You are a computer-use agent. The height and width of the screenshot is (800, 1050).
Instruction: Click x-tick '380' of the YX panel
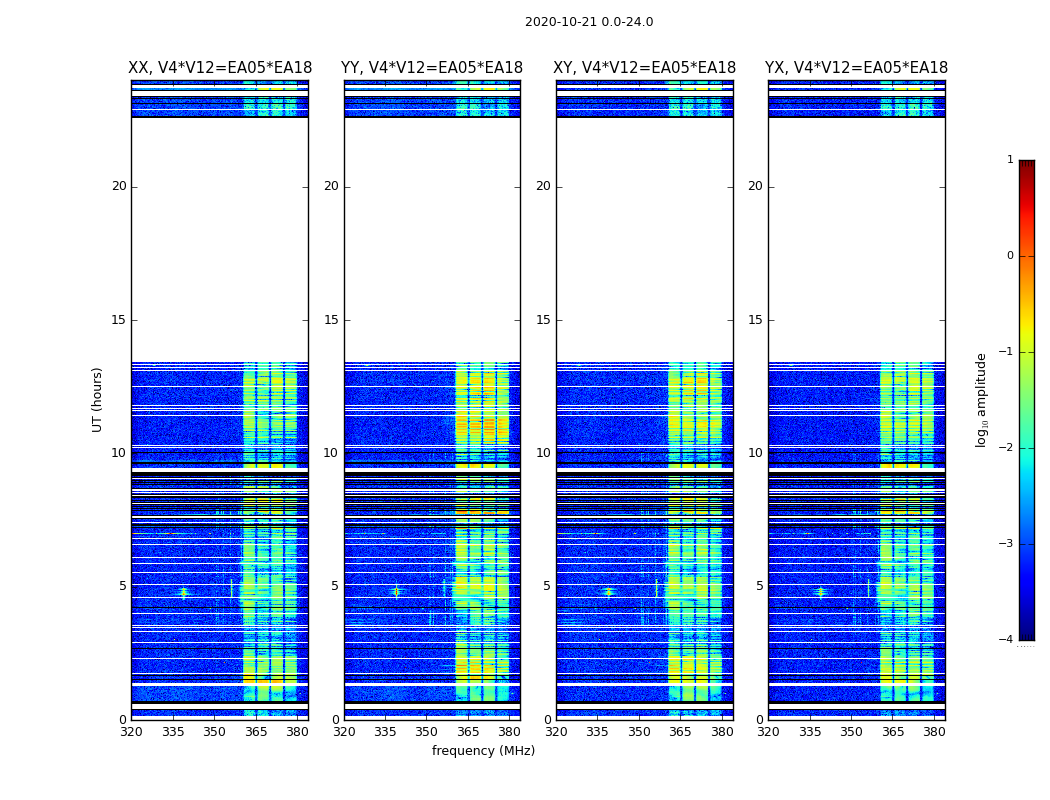934,732
